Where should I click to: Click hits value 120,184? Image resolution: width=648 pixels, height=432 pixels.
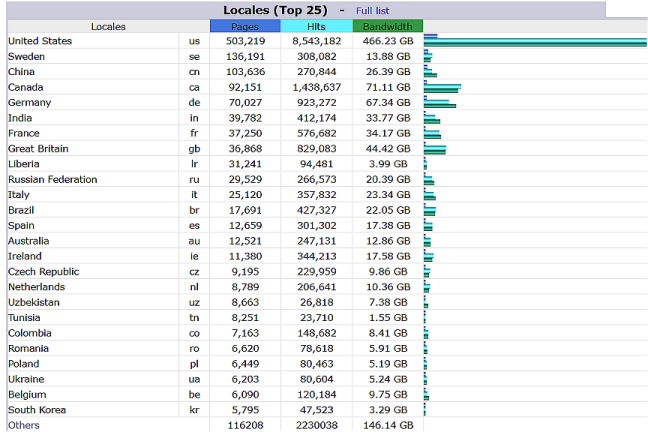[x=317, y=394]
